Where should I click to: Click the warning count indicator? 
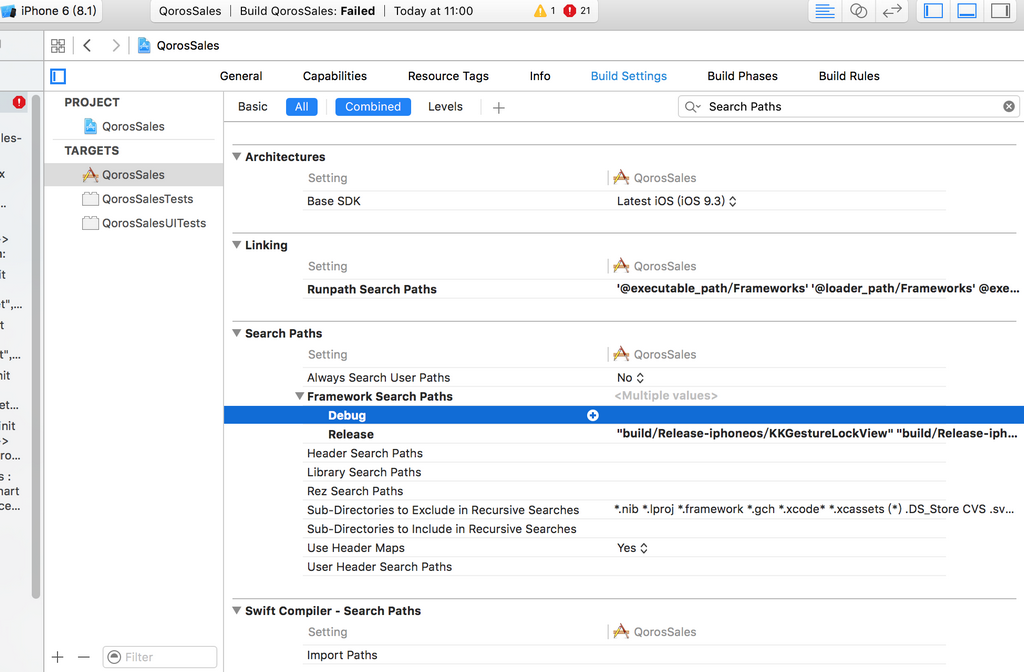click(x=545, y=10)
